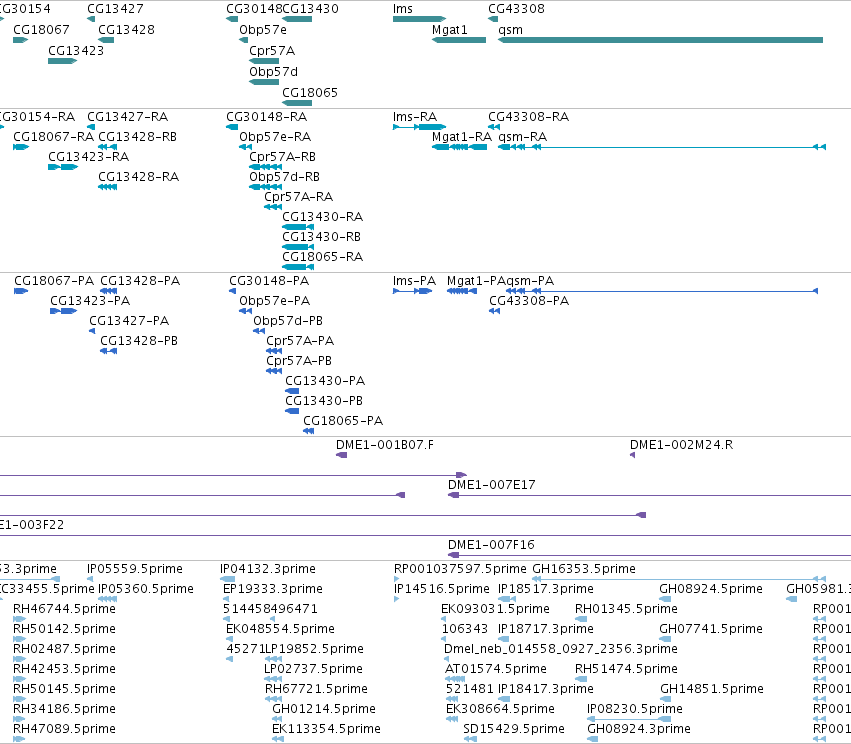The height and width of the screenshot is (744, 851).
Task: Select the Obp57d-RB transcript label
Action: click(284, 177)
